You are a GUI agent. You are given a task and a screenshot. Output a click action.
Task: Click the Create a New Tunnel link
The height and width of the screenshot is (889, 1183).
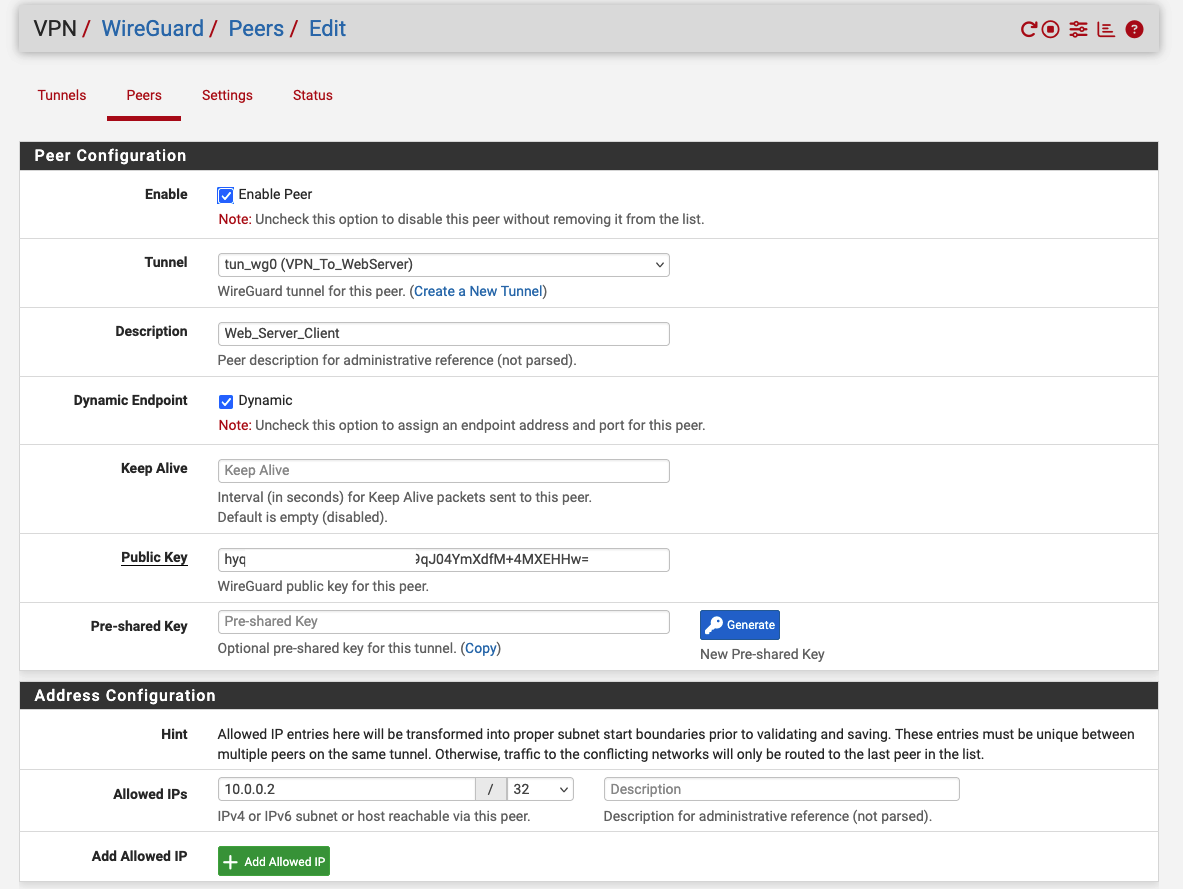coord(478,291)
